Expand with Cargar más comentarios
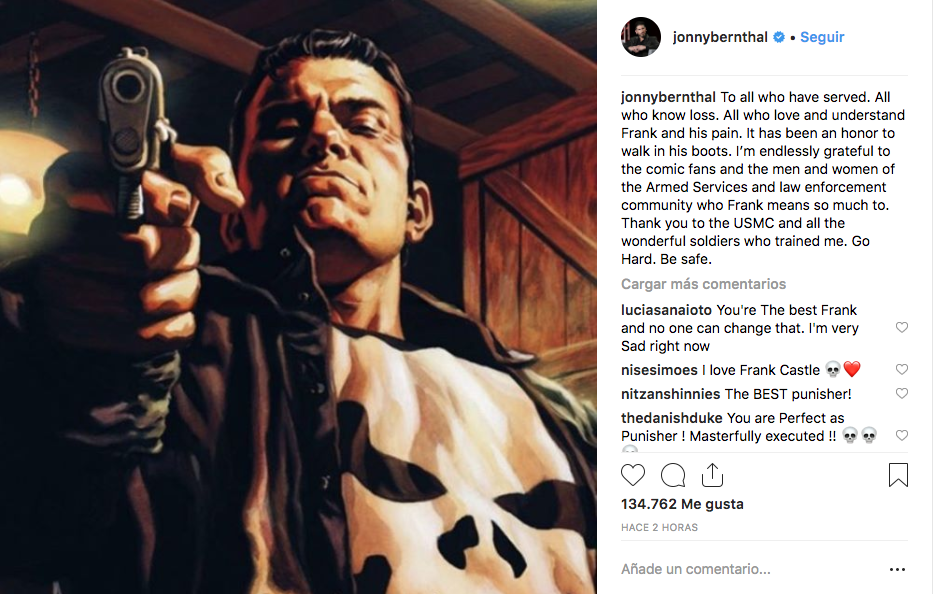 (x=703, y=284)
